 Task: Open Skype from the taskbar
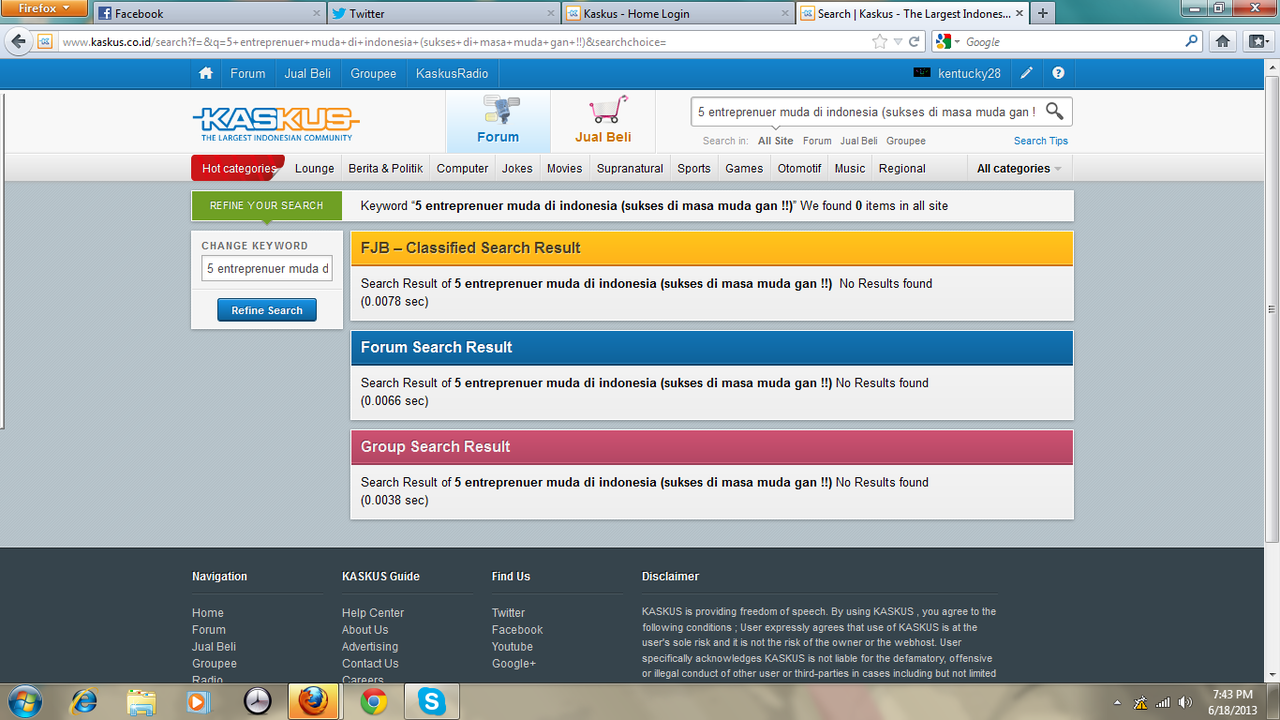432,702
